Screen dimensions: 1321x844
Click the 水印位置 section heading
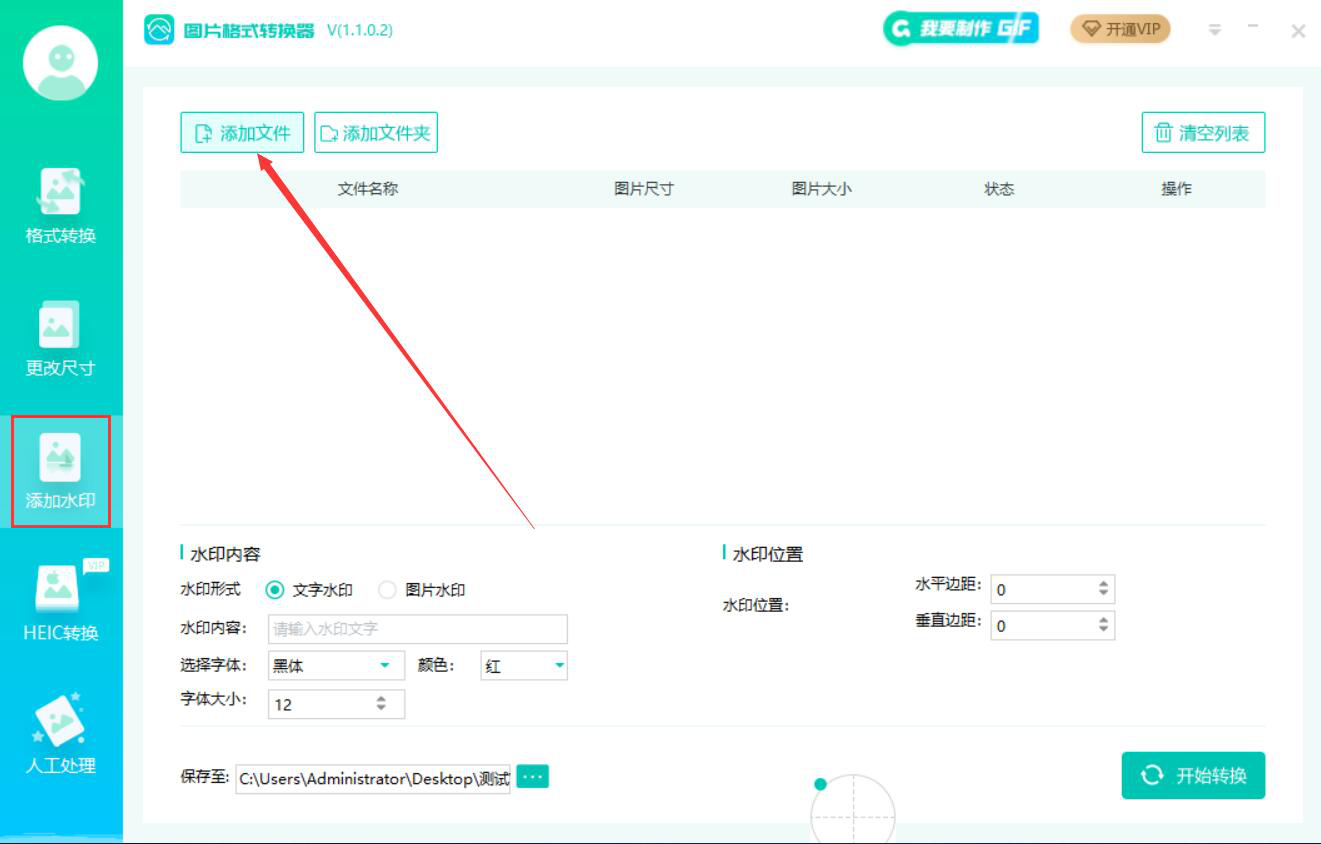[x=768, y=554]
